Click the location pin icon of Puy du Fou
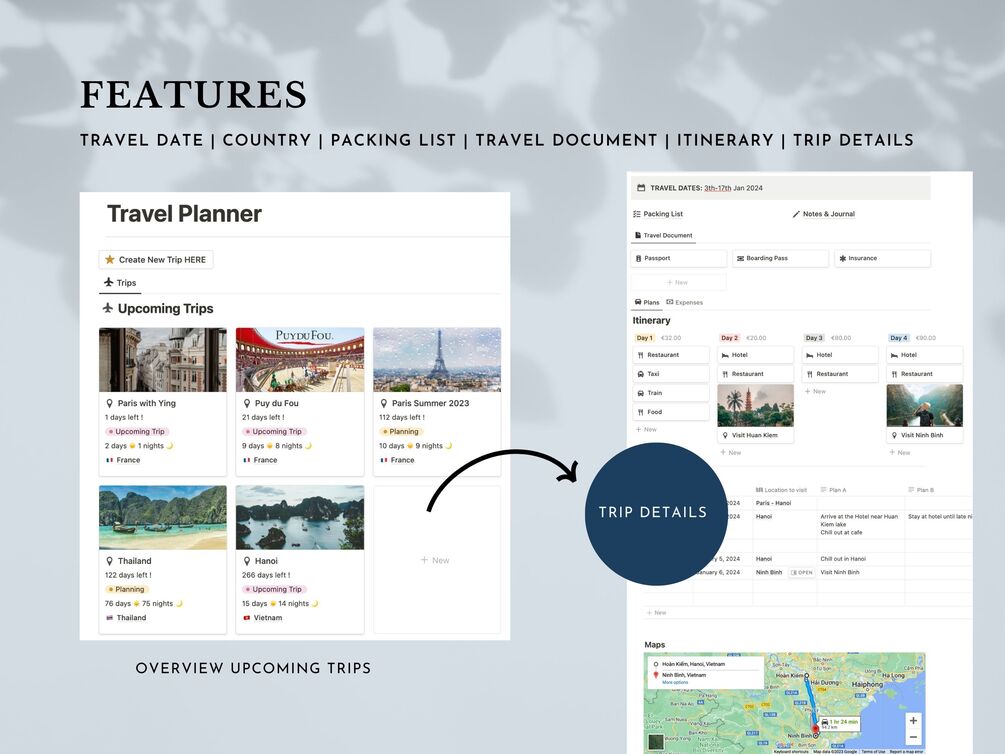This screenshot has width=1005, height=754. (x=247, y=403)
